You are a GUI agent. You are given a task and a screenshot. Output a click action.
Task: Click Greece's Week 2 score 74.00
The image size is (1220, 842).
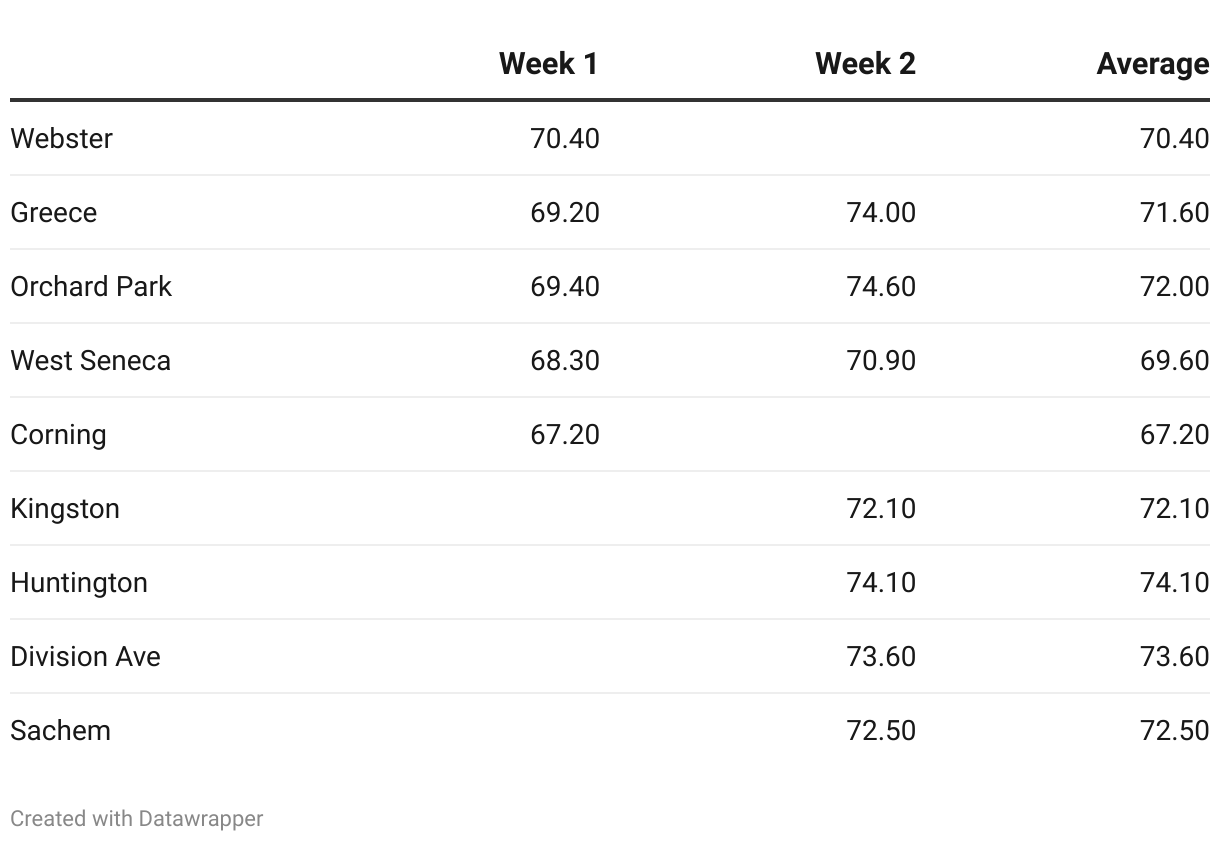click(x=880, y=212)
